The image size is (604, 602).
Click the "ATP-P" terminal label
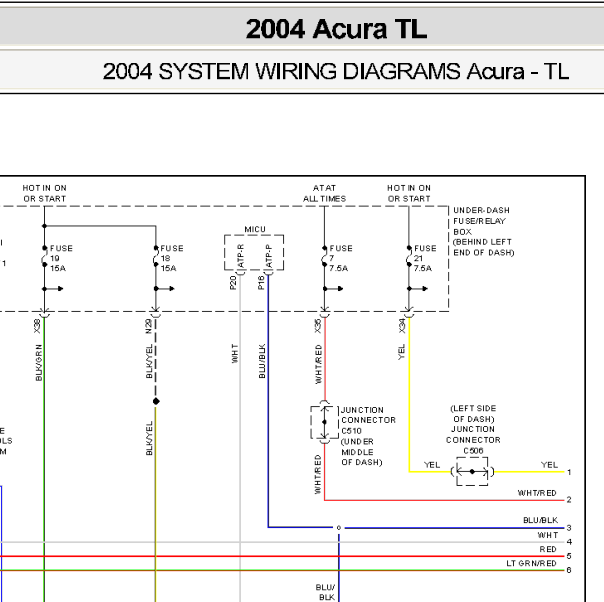(x=269, y=256)
